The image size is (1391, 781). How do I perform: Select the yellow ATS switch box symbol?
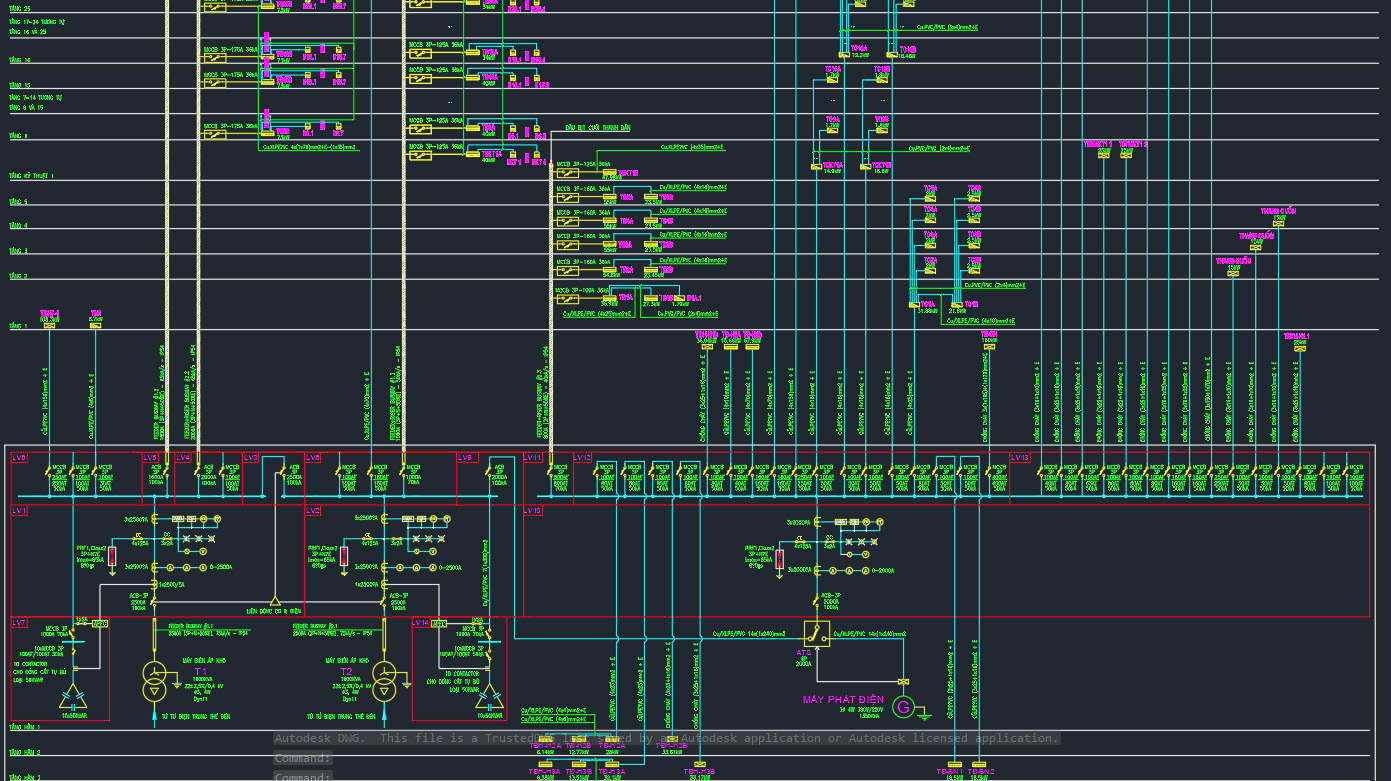click(x=815, y=633)
